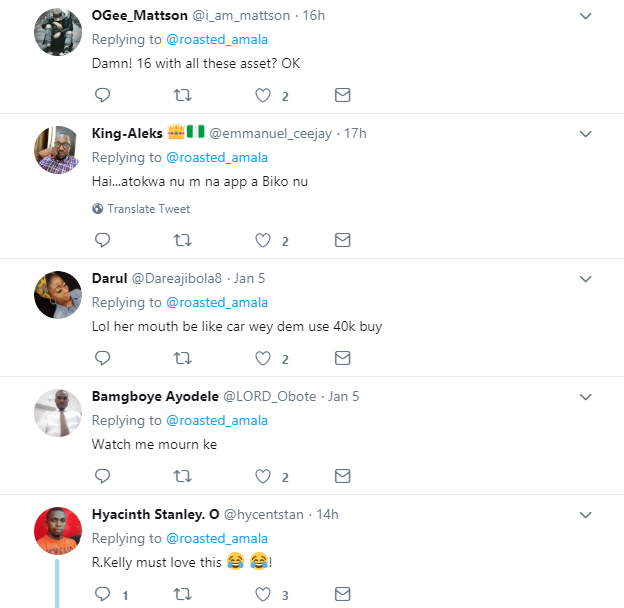Screen dimensions: 624x608
Task: Like Darul's tweet about 40k car
Action: click(x=263, y=358)
